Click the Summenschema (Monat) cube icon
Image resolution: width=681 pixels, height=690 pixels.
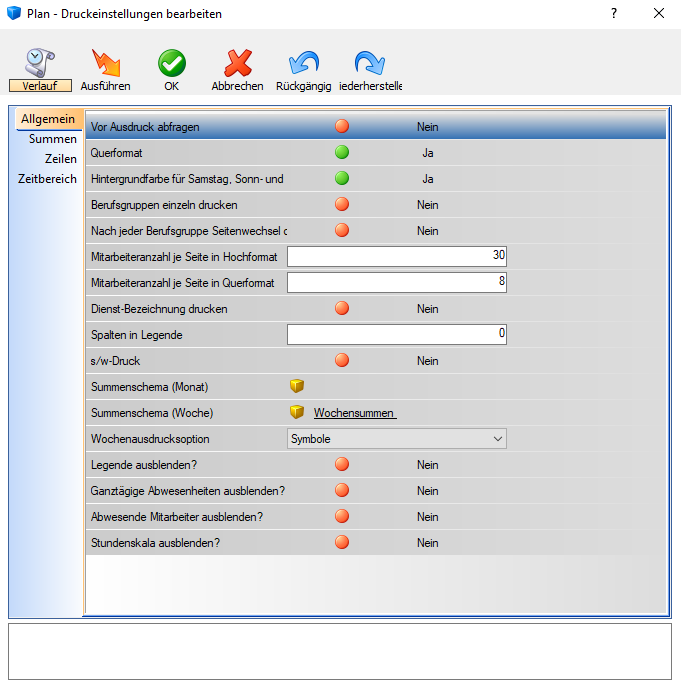pyautogui.click(x=297, y=386)
